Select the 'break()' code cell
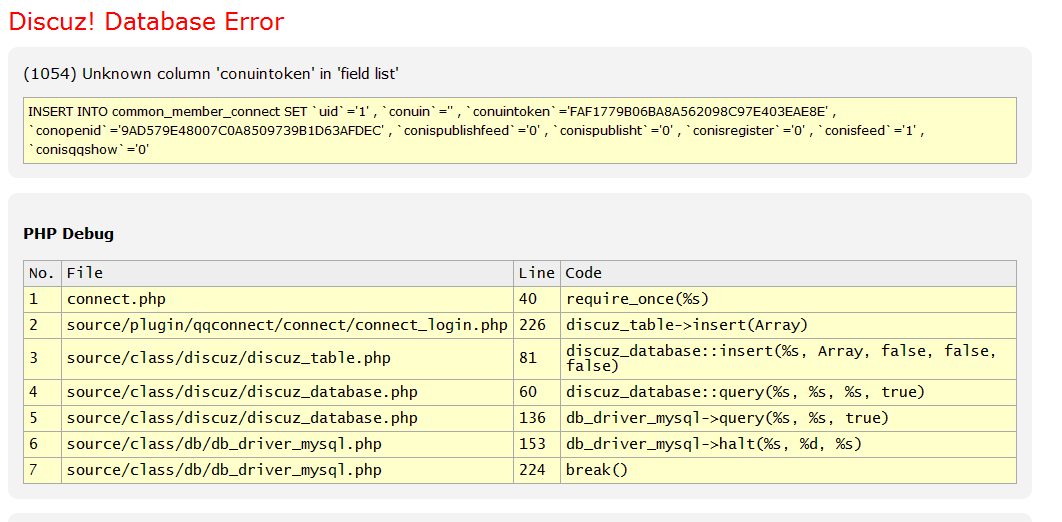The height and width of the screenshot is (522, 1062). pos(788,470)
